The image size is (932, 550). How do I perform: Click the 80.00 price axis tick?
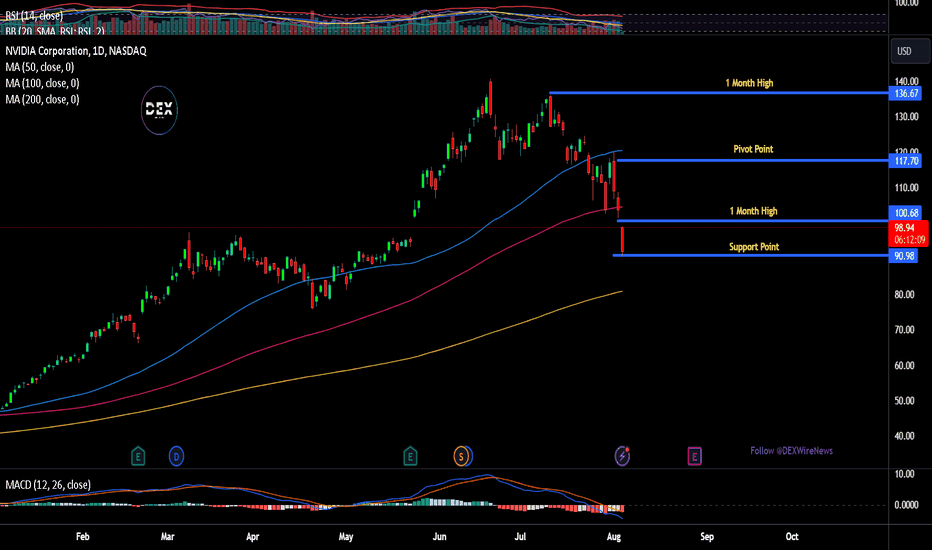click(x=905, y=294)
